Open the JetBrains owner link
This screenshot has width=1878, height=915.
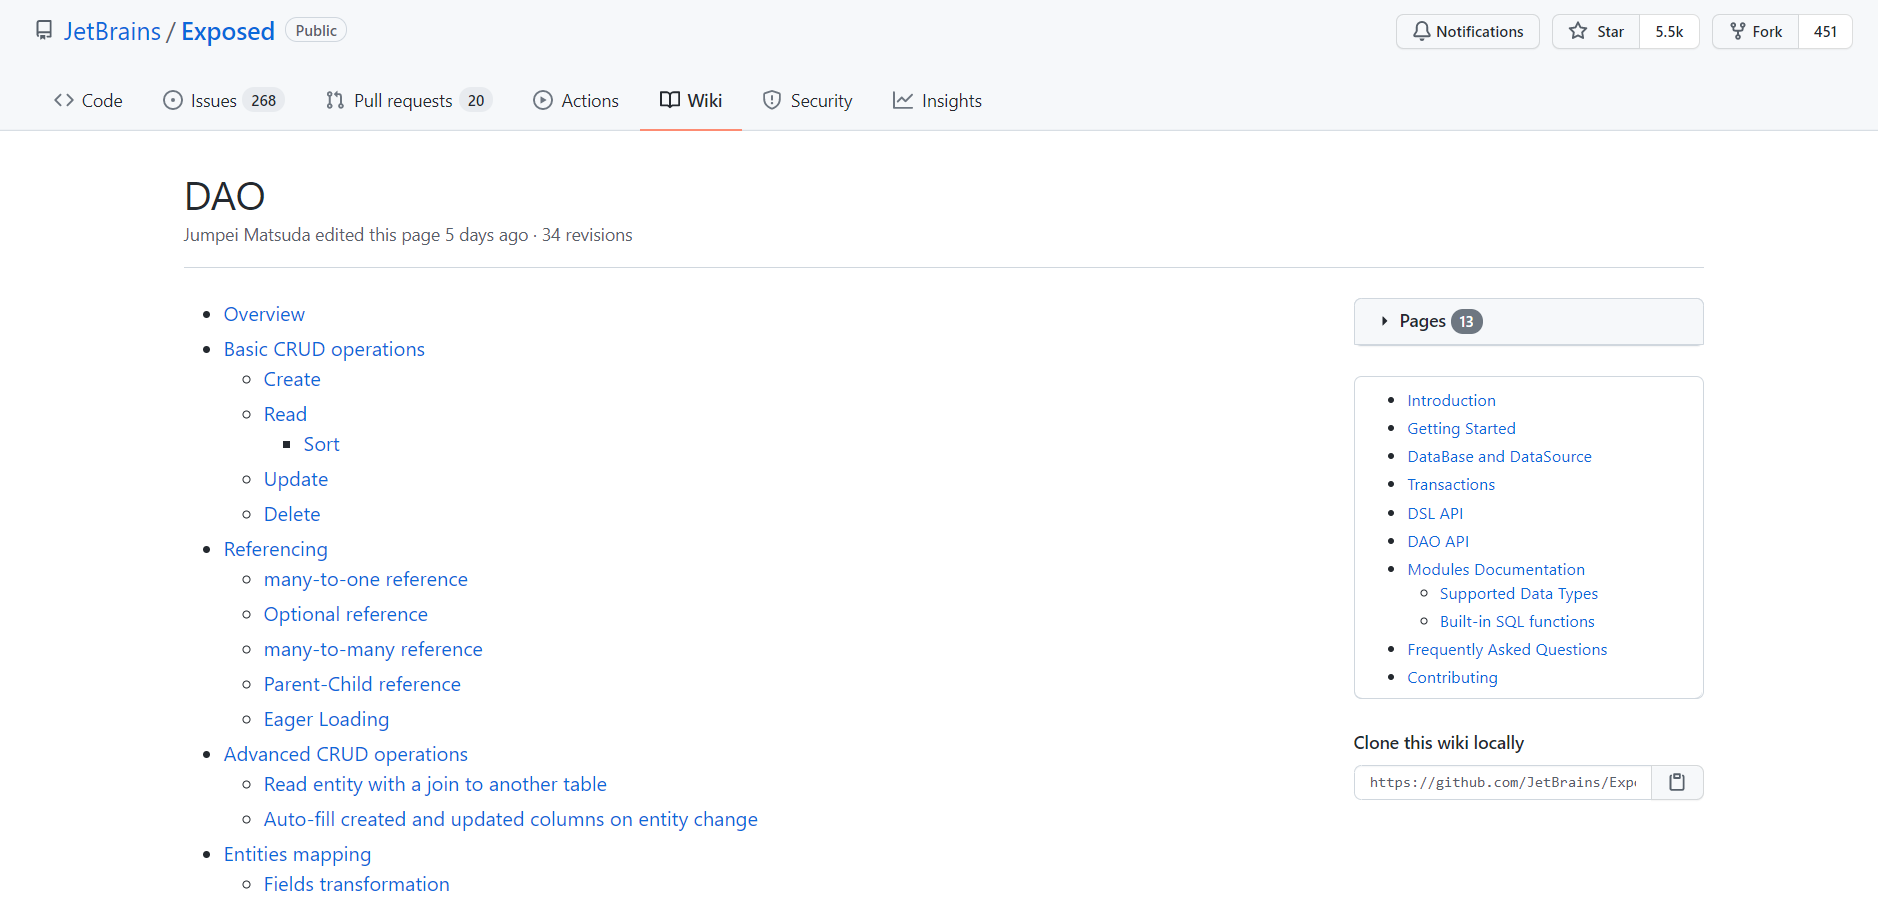coord(112,31)
